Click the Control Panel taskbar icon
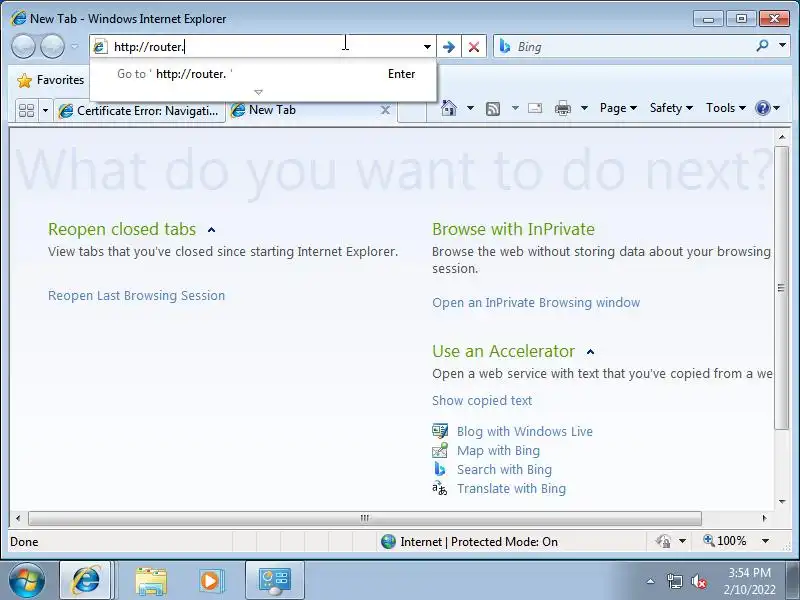800x600 pixels. (275, 581)
